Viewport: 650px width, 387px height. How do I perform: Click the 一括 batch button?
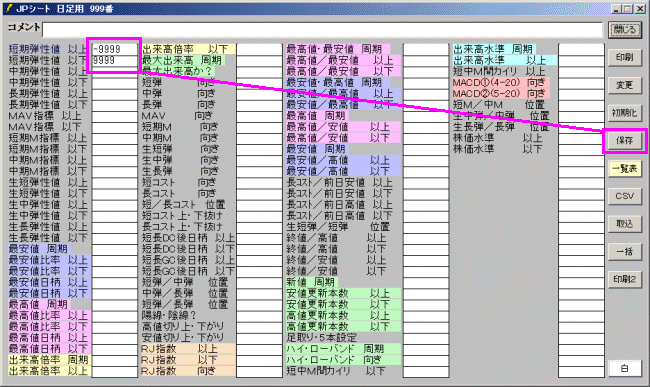point(624,252)
